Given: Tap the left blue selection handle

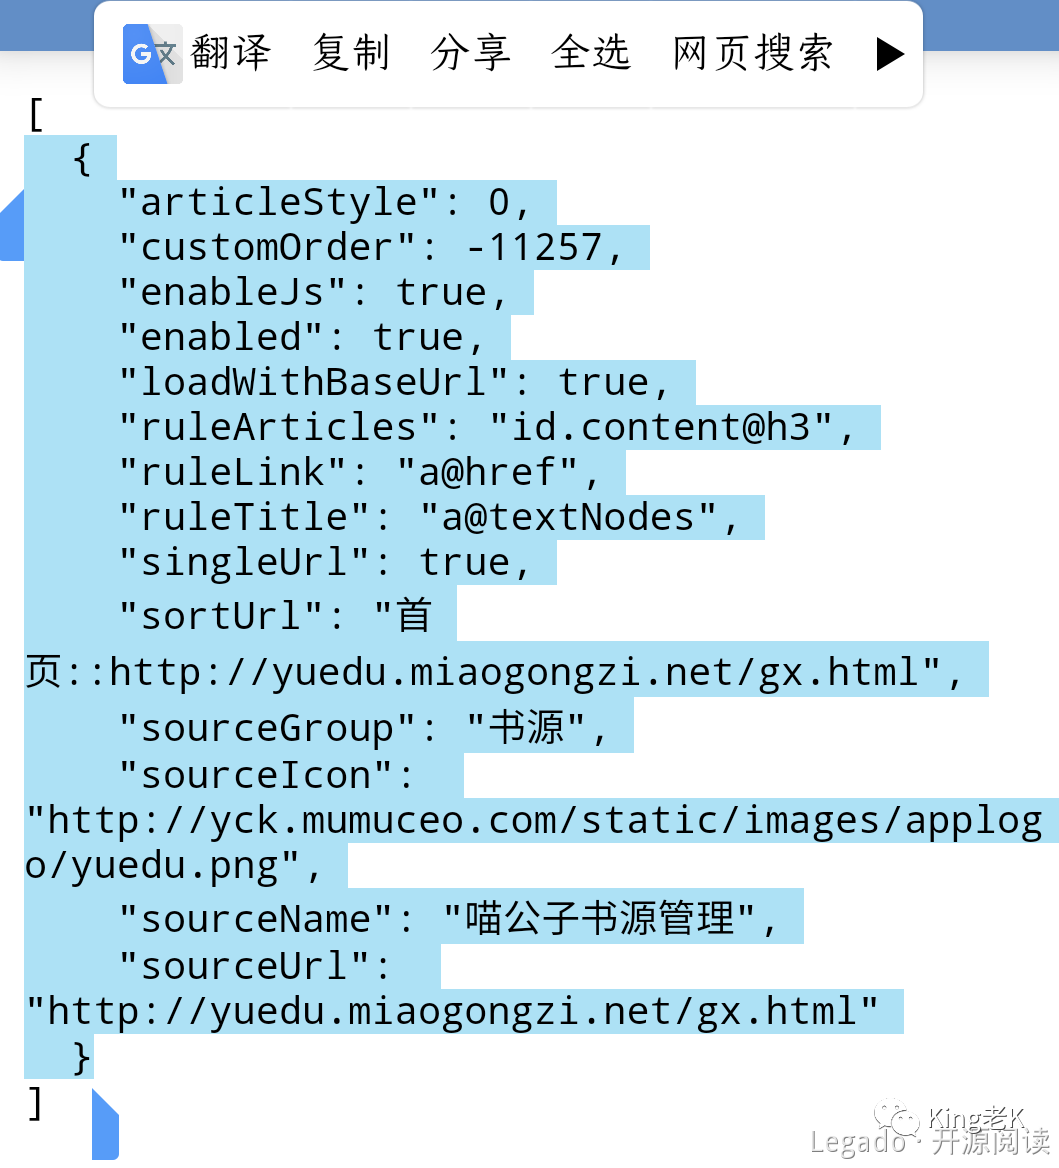Looking at the screenshot, I should tap(12, 226).
